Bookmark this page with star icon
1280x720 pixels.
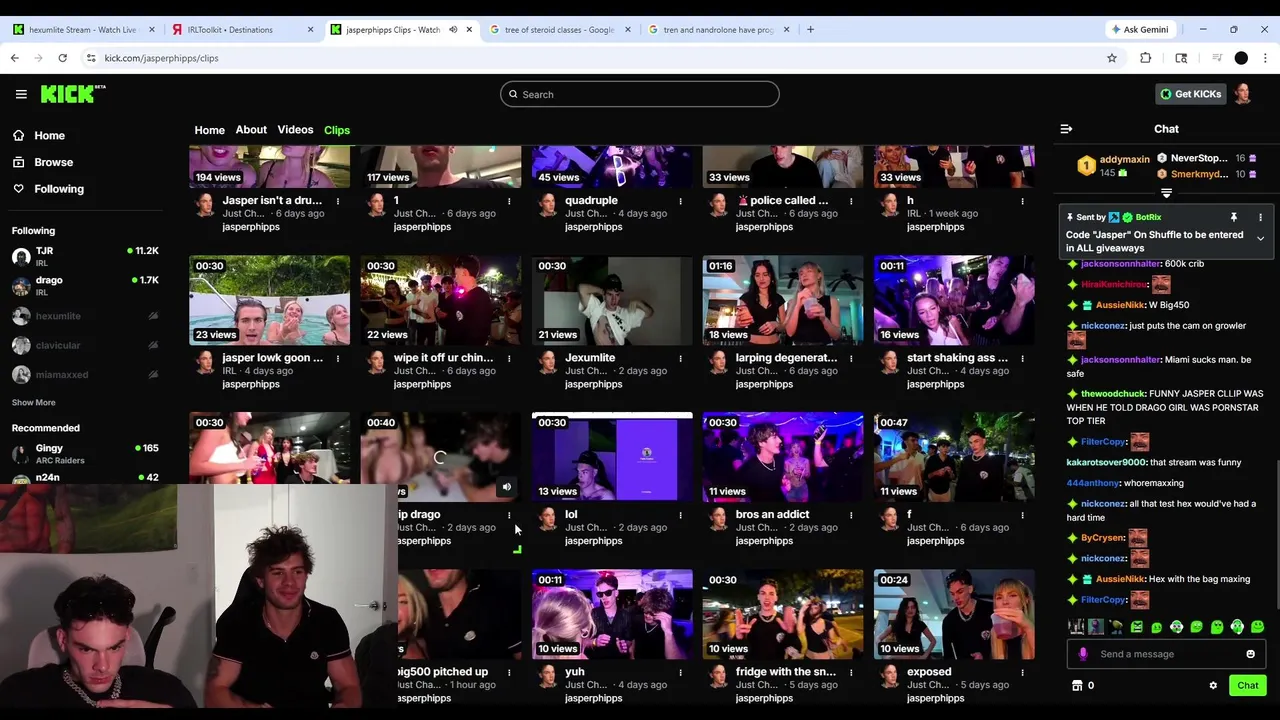[x=1111, y=58]
